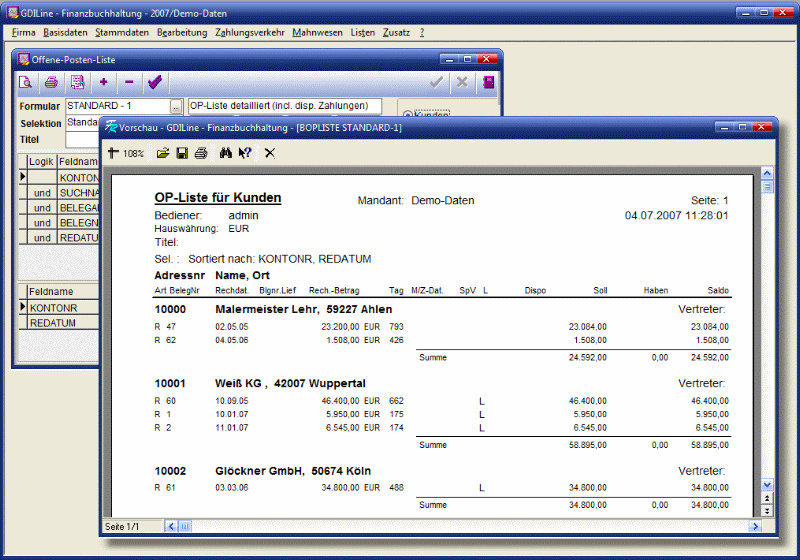Open the Formular browse button next to STANDARD - 1

(176, 106)
